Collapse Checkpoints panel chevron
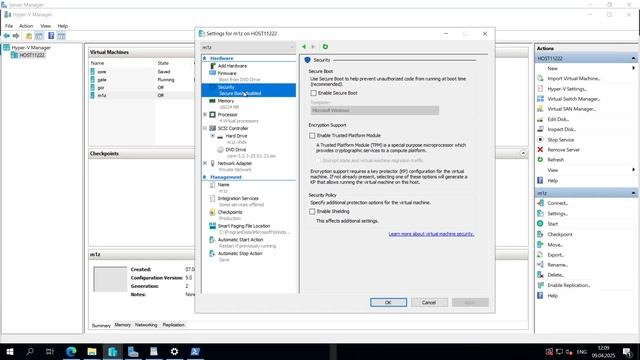 coord(523,153)
